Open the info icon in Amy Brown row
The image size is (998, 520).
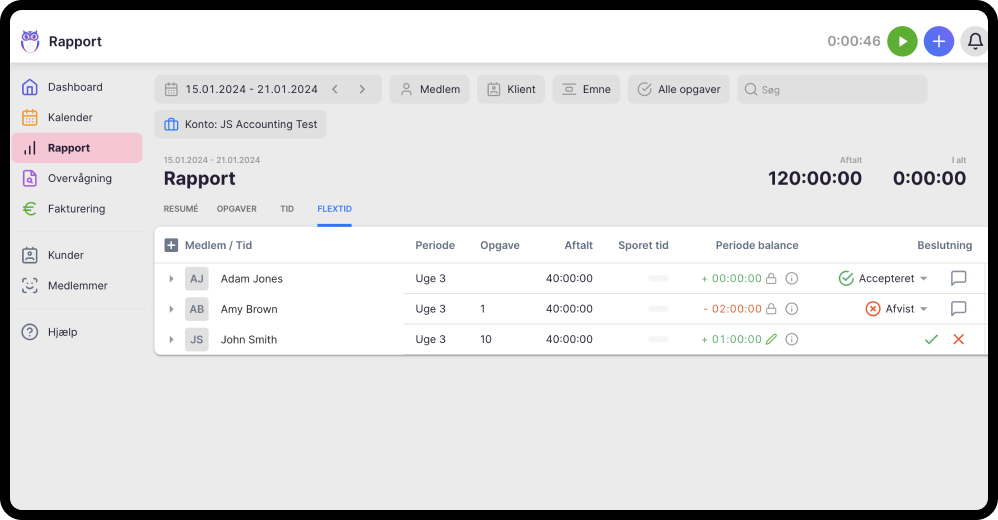[x=792, y=309]
